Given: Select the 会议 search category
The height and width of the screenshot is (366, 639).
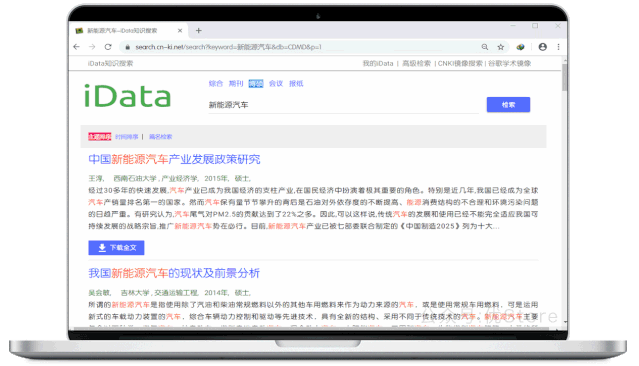Looking at the screenshot, I should point(276,84).
